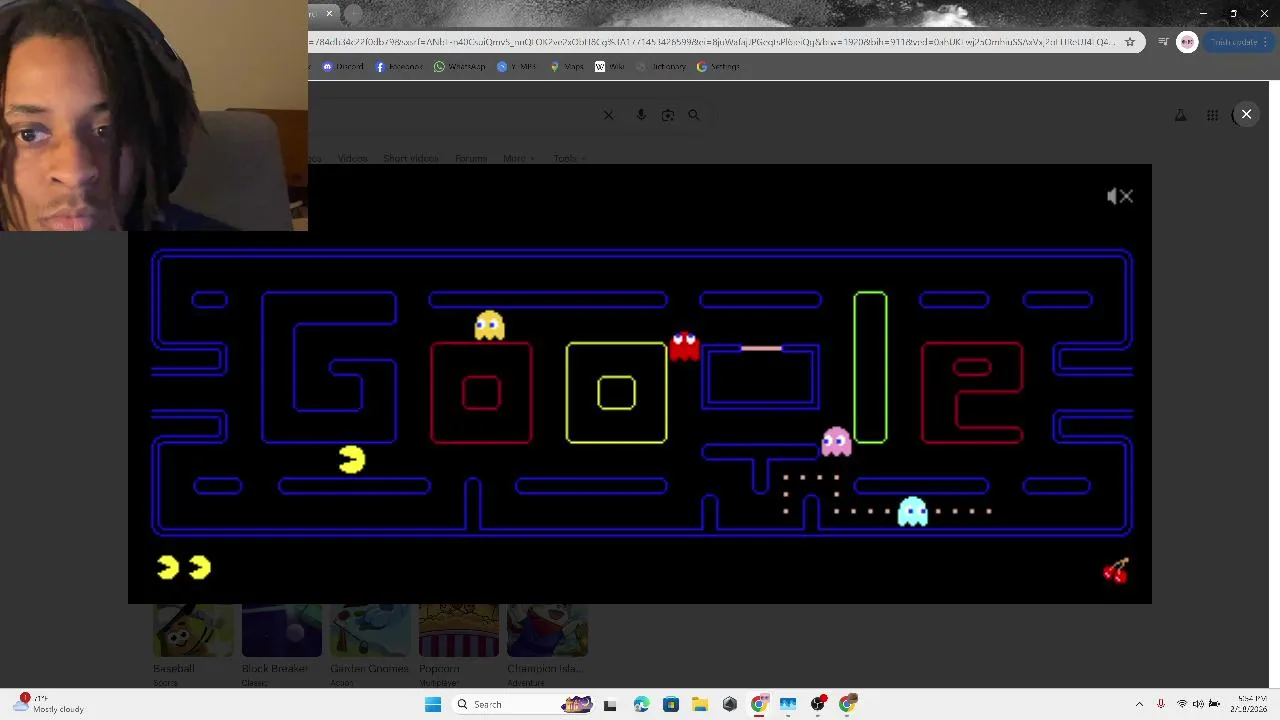Open the Garden Gnomes game thumbnail
The height and width of the screenshot is (720, 1280).
(370, 630)
